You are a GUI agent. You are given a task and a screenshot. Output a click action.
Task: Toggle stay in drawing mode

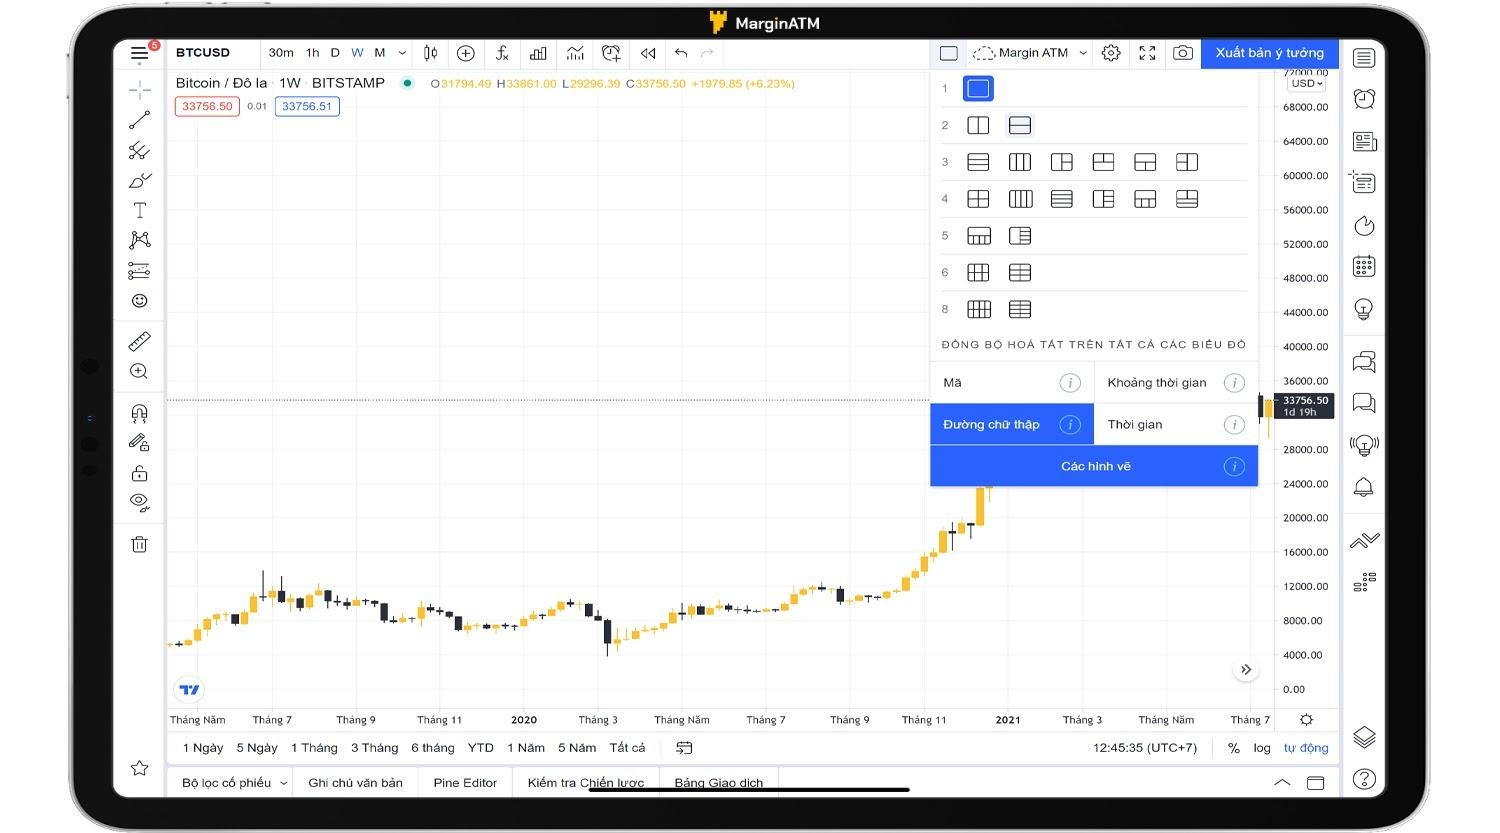click(139, 442)
